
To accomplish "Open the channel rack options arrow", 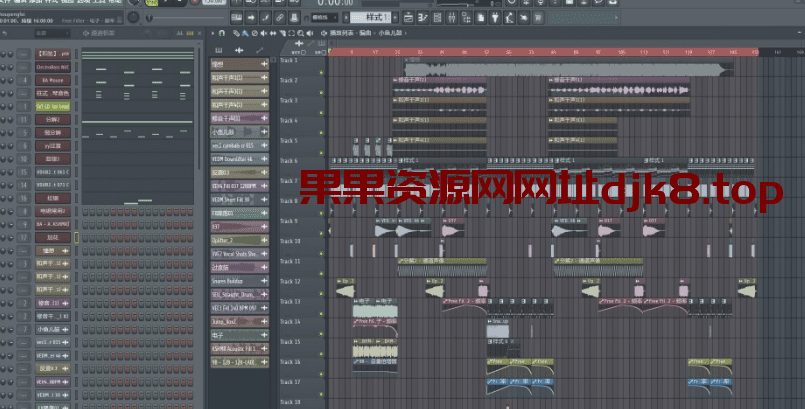I will (88, 33).
